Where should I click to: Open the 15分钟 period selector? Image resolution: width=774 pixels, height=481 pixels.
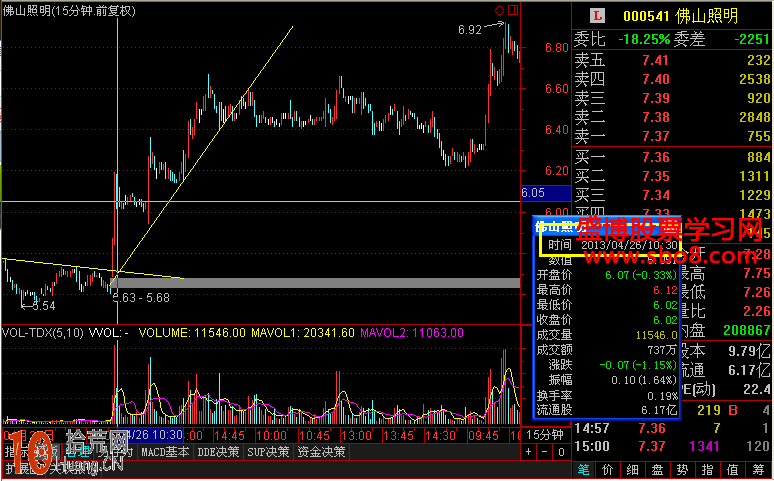[x=545, y=435]
